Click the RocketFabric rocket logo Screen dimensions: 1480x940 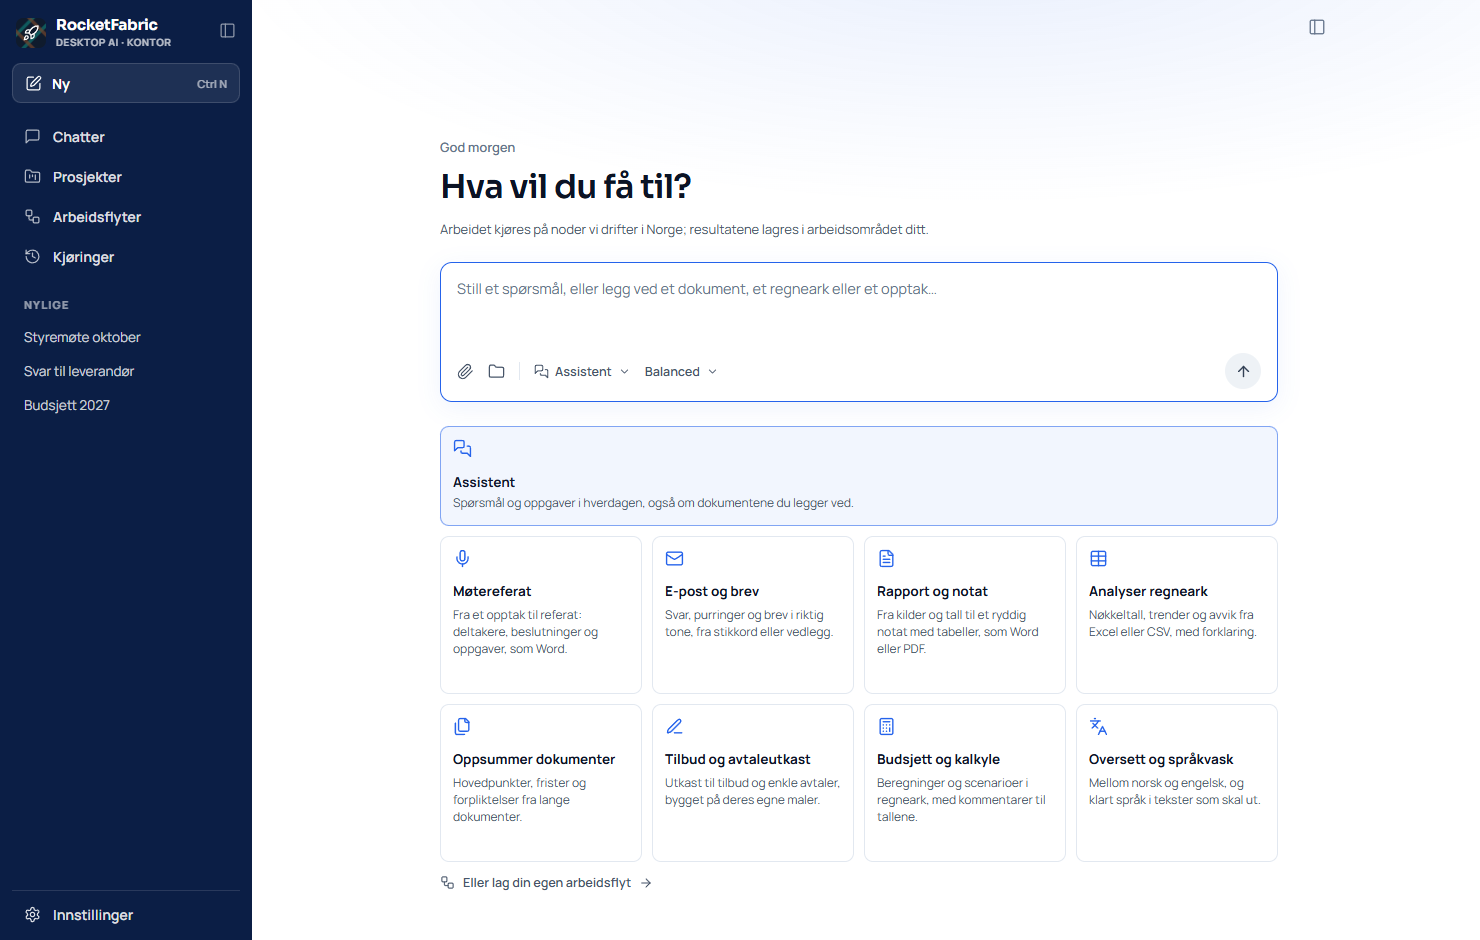coord(31,32)
